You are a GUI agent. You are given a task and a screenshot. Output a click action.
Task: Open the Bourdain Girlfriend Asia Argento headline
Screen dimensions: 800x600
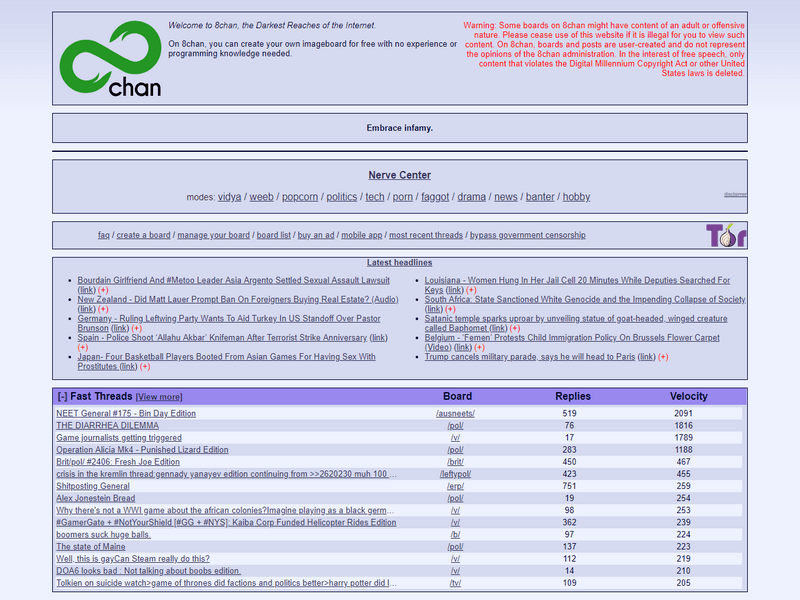233,280
